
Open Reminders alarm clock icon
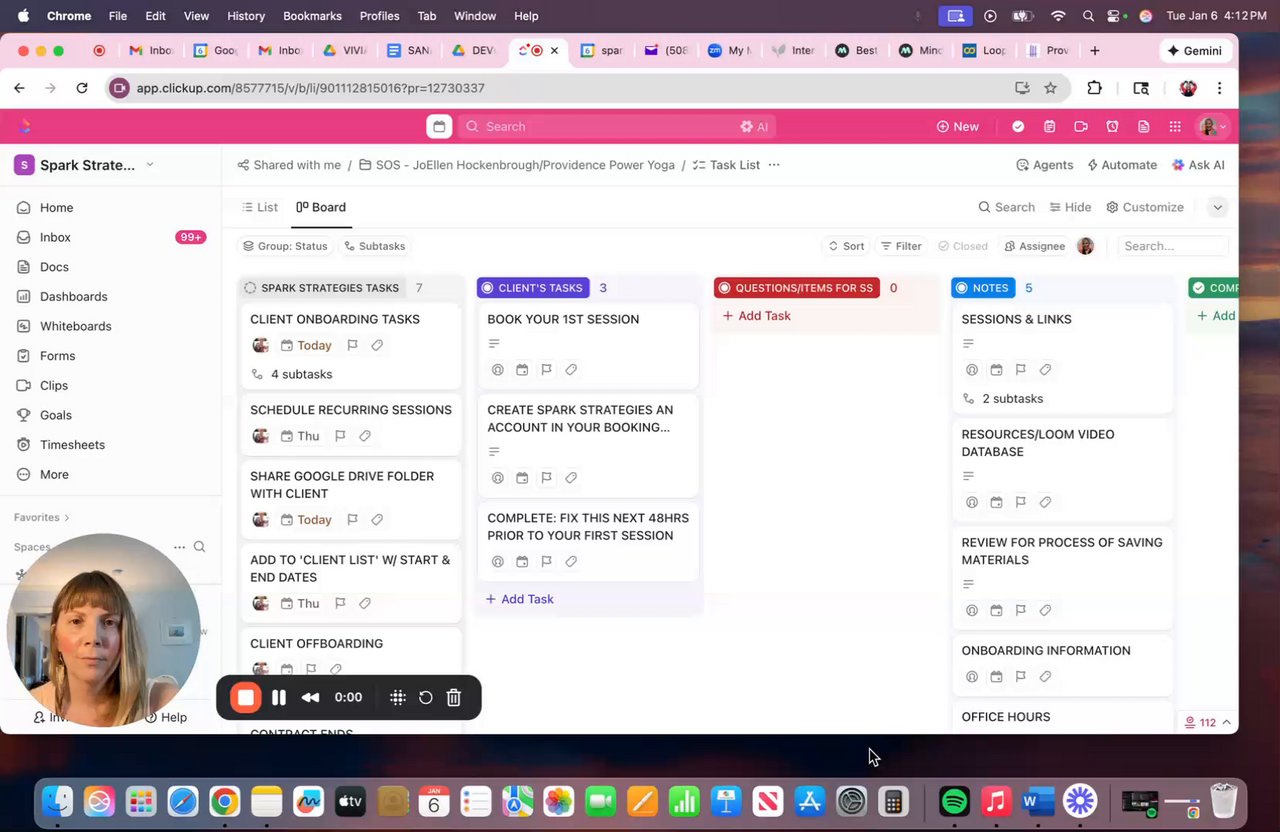pyautogui.click(x=1112, y=126)
